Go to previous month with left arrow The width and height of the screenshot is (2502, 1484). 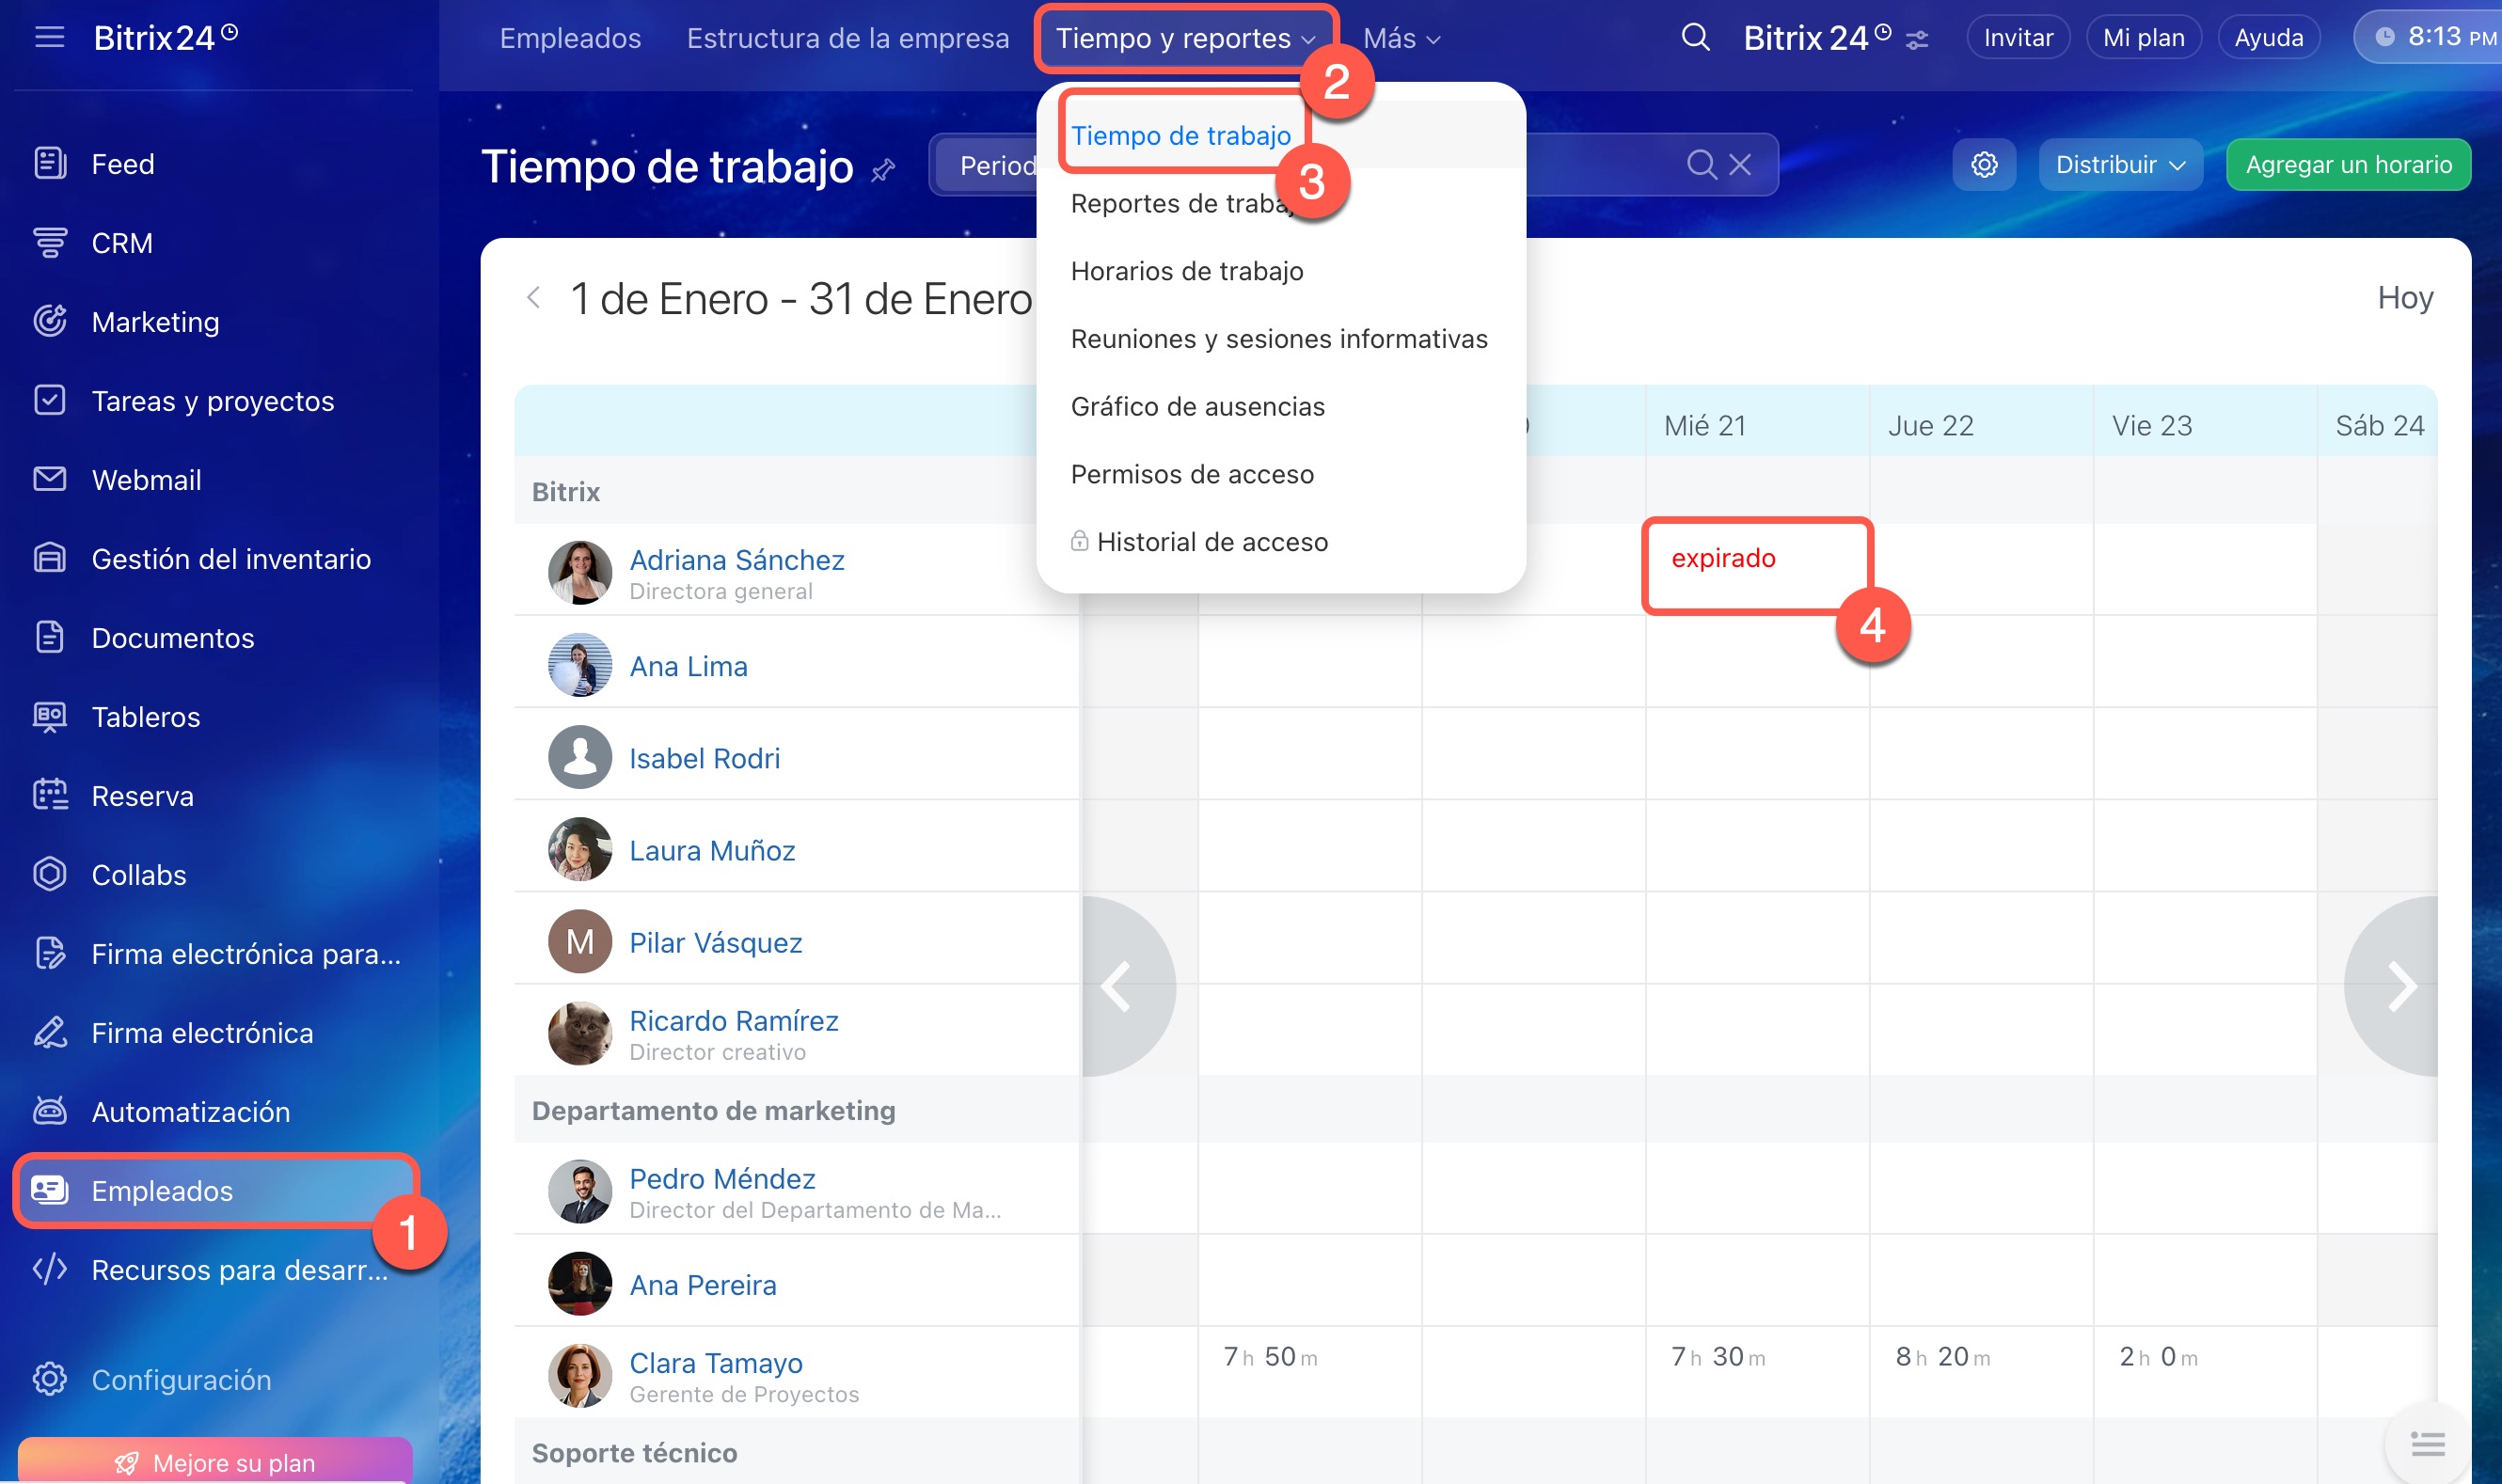coord(534,298)
